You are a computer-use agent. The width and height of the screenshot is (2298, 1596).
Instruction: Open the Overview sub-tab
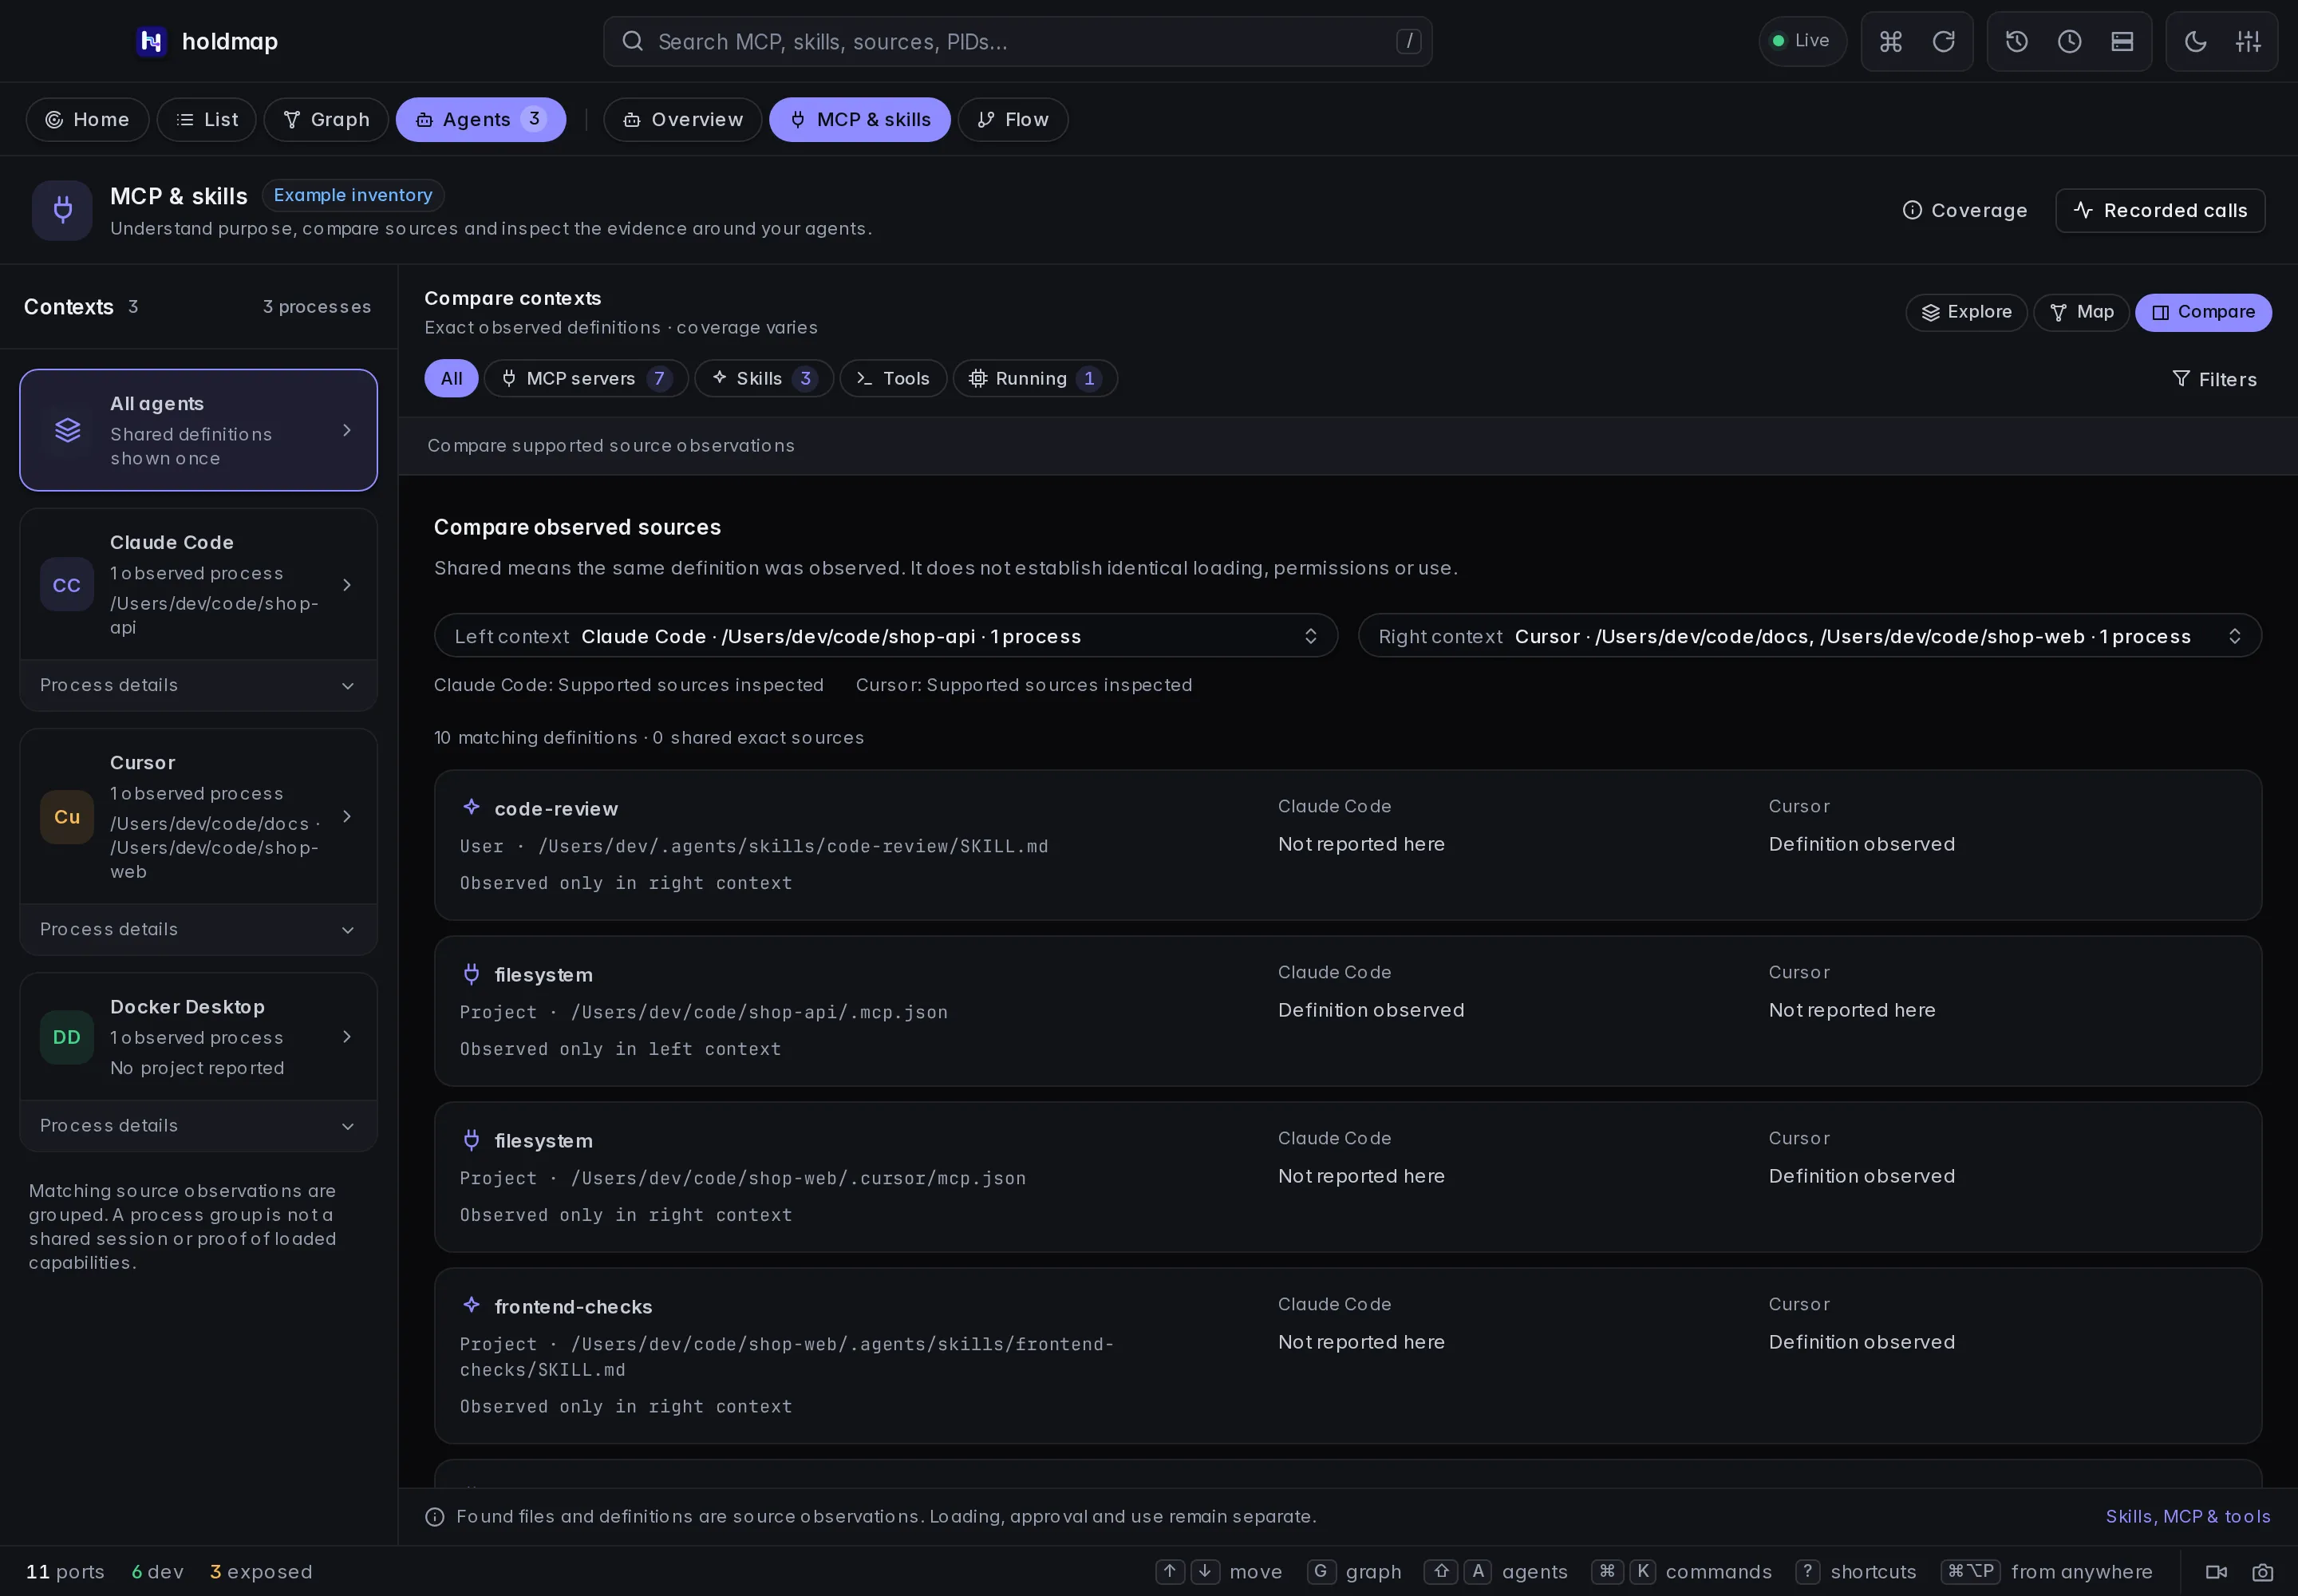tap(682, 119)
